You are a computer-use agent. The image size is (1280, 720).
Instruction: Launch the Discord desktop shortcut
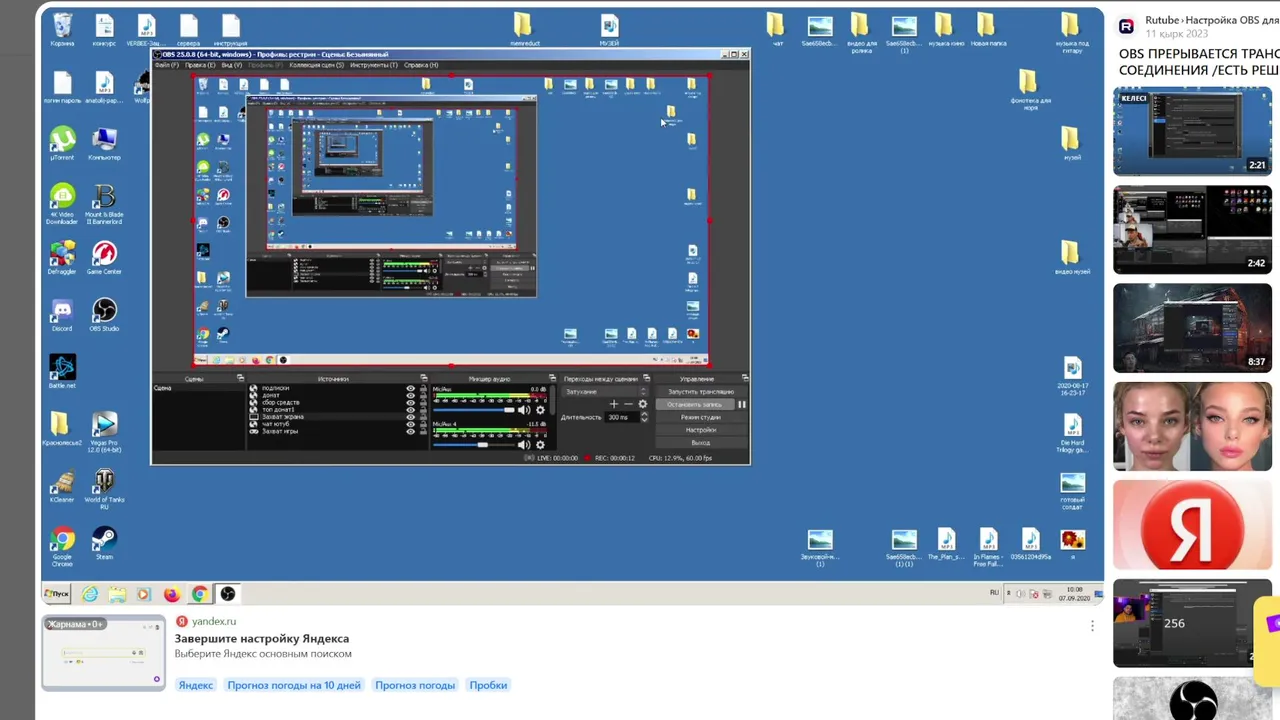62,314
